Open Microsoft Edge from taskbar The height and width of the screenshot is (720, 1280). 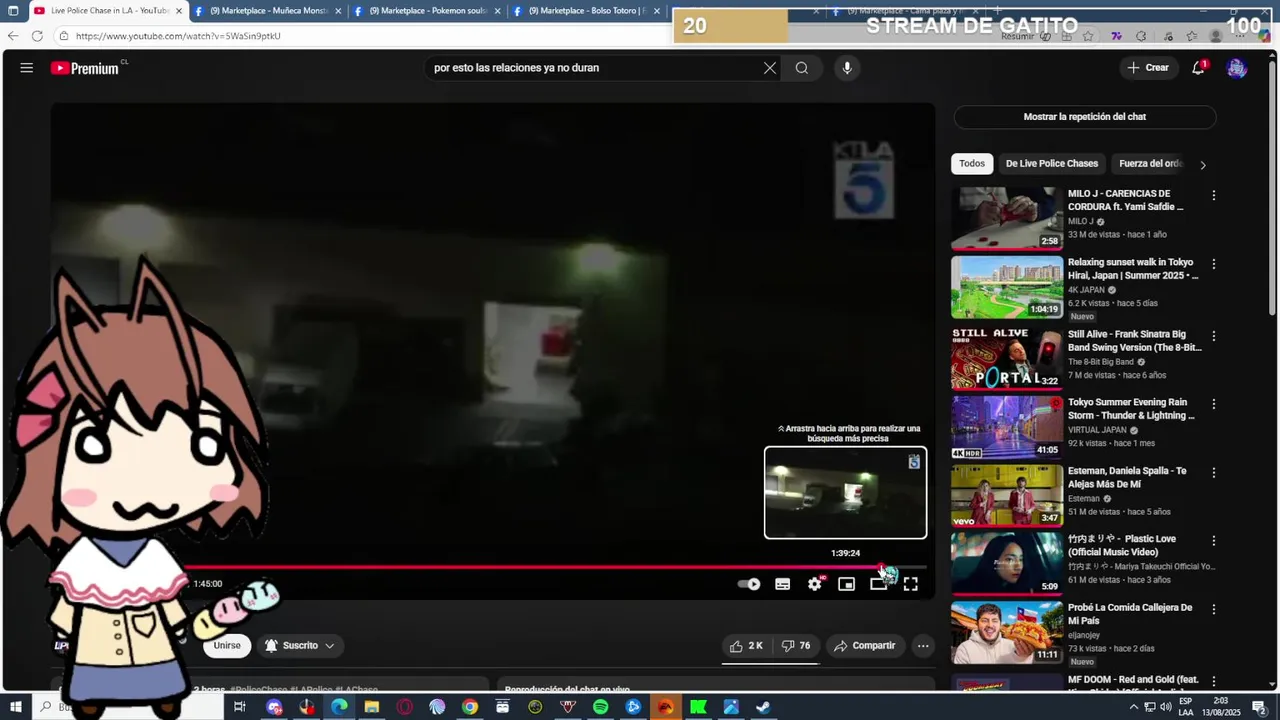pyautogui.click(x=339, y=707)
